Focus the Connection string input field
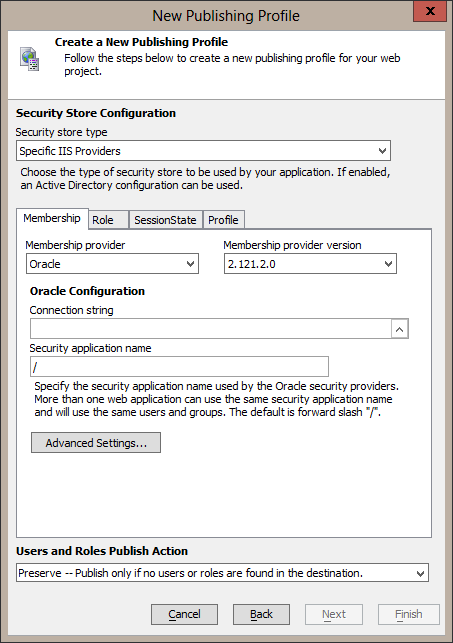Image resolution: width=453 pixels, height=643 pixels. (x=211, y=329)
